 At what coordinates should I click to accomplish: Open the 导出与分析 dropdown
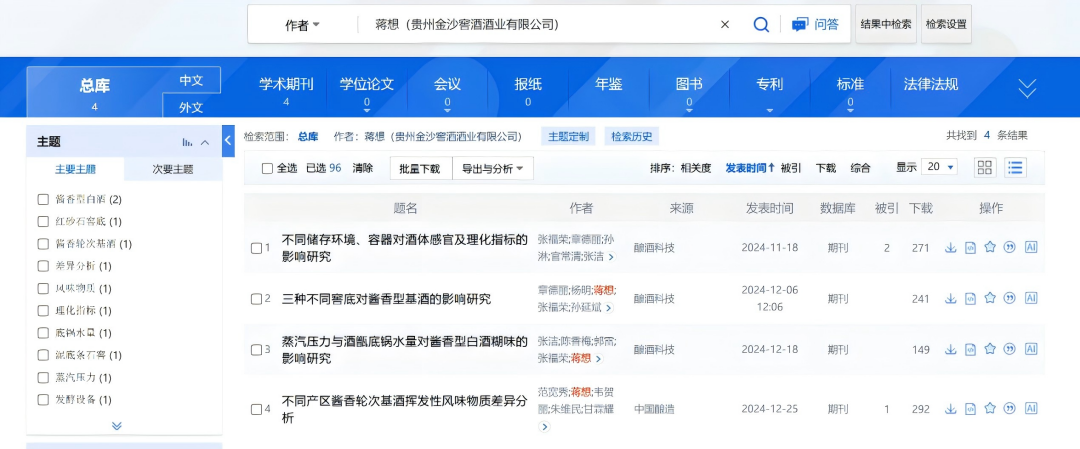[492, 169]
